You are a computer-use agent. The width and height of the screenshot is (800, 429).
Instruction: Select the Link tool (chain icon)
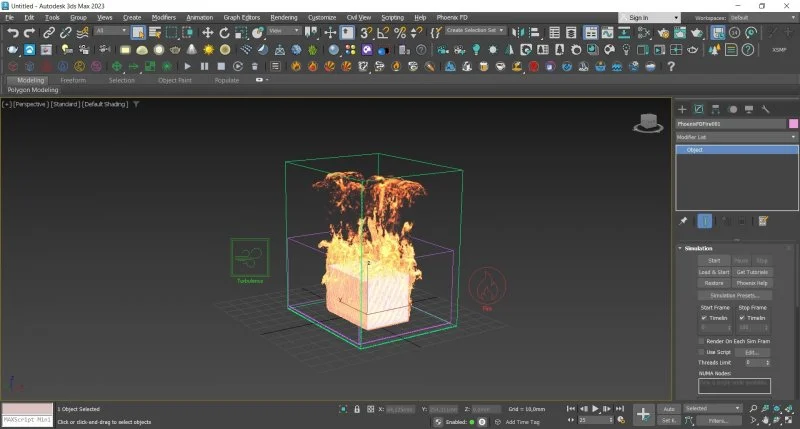coord(48,33)
